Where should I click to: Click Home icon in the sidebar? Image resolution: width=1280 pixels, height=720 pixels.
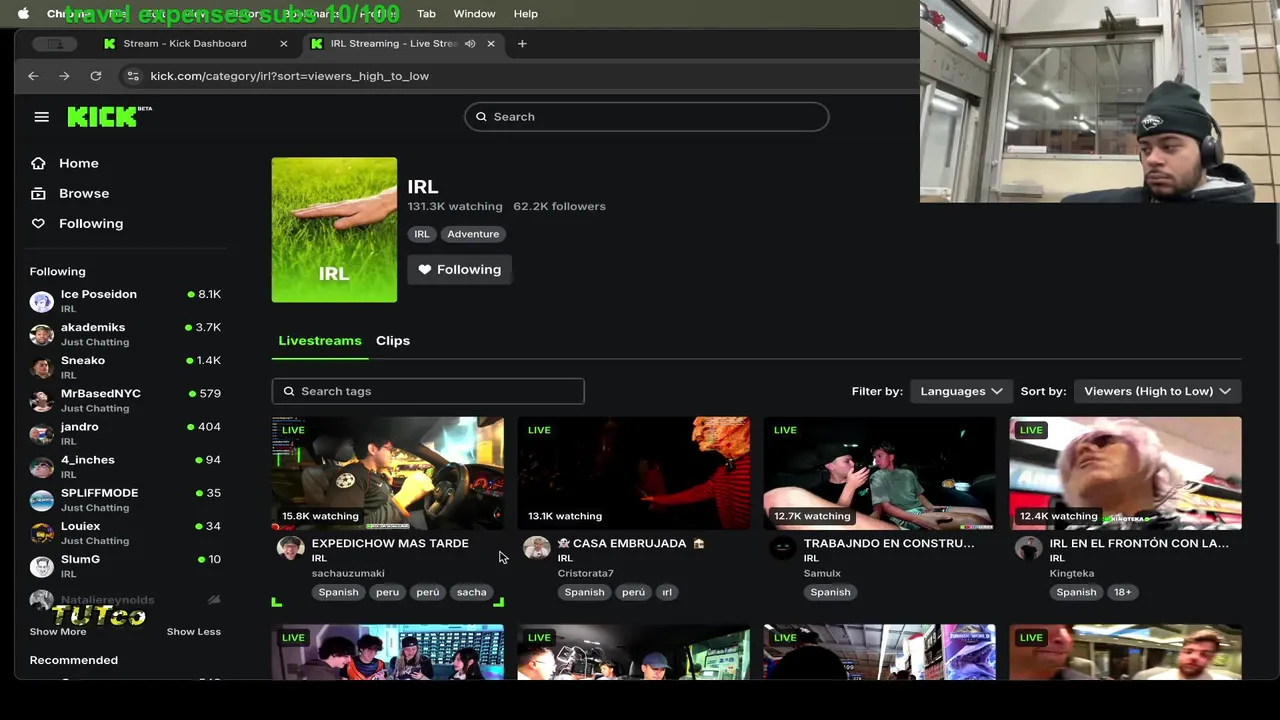pyautogui.click(x=38, y=163)
